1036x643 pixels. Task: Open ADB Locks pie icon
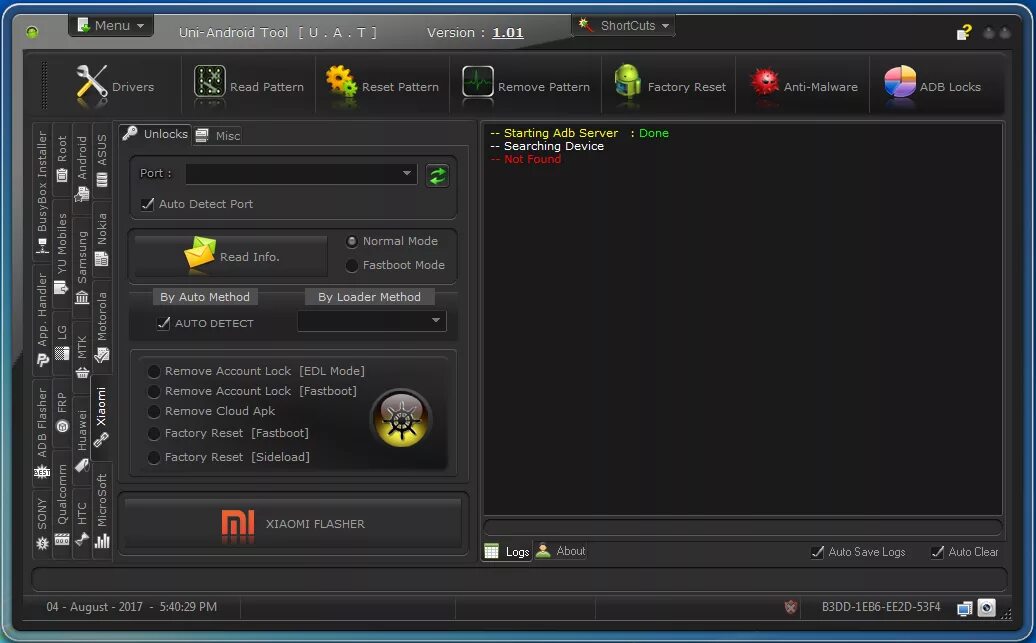click(900, 83)
